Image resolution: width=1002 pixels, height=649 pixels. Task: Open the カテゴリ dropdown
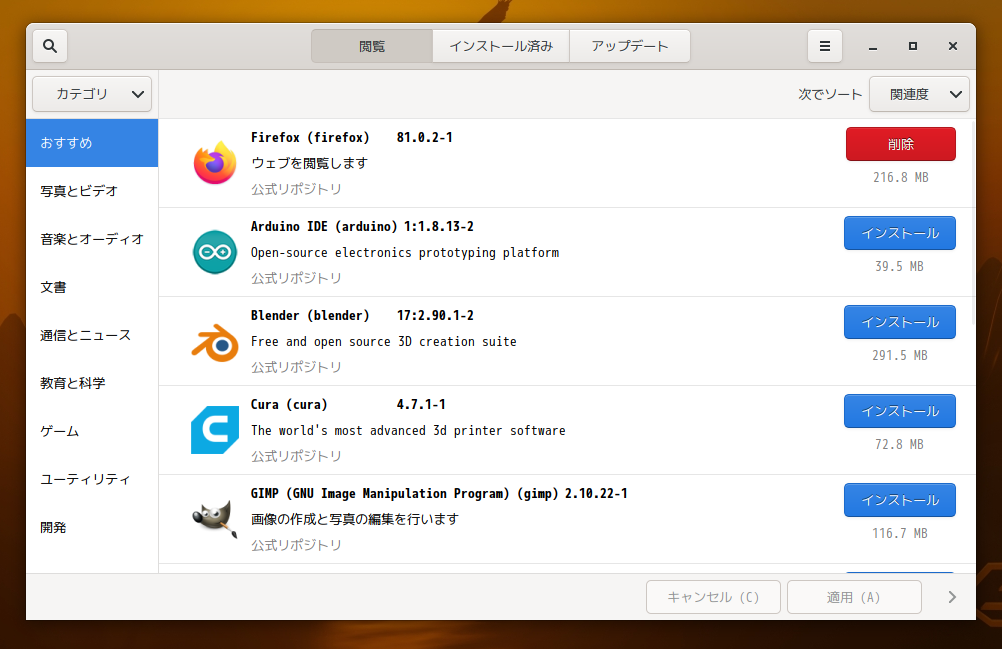pyautogui.click(x=92, y=94)
